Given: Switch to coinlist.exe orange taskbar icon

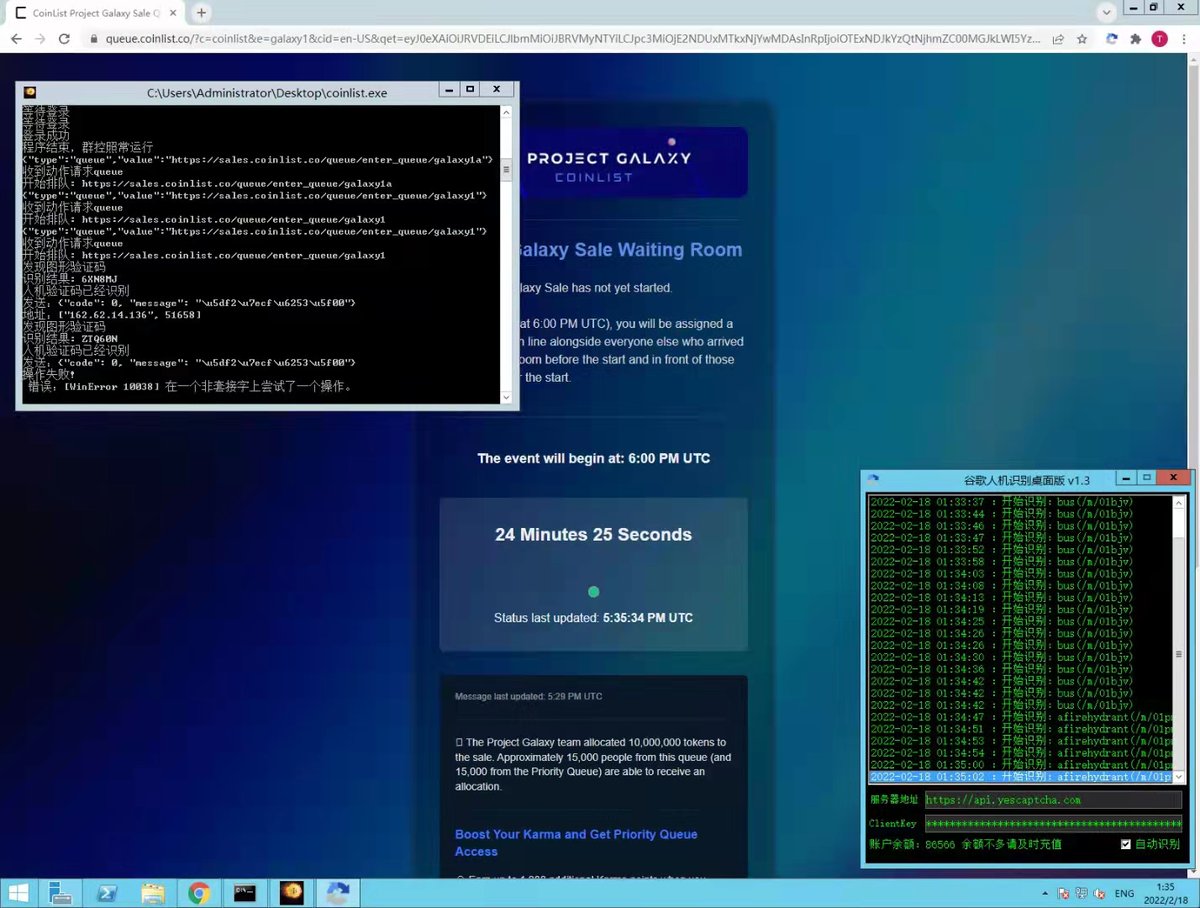Looking at the screenshot, I should (x=292, y=893).
